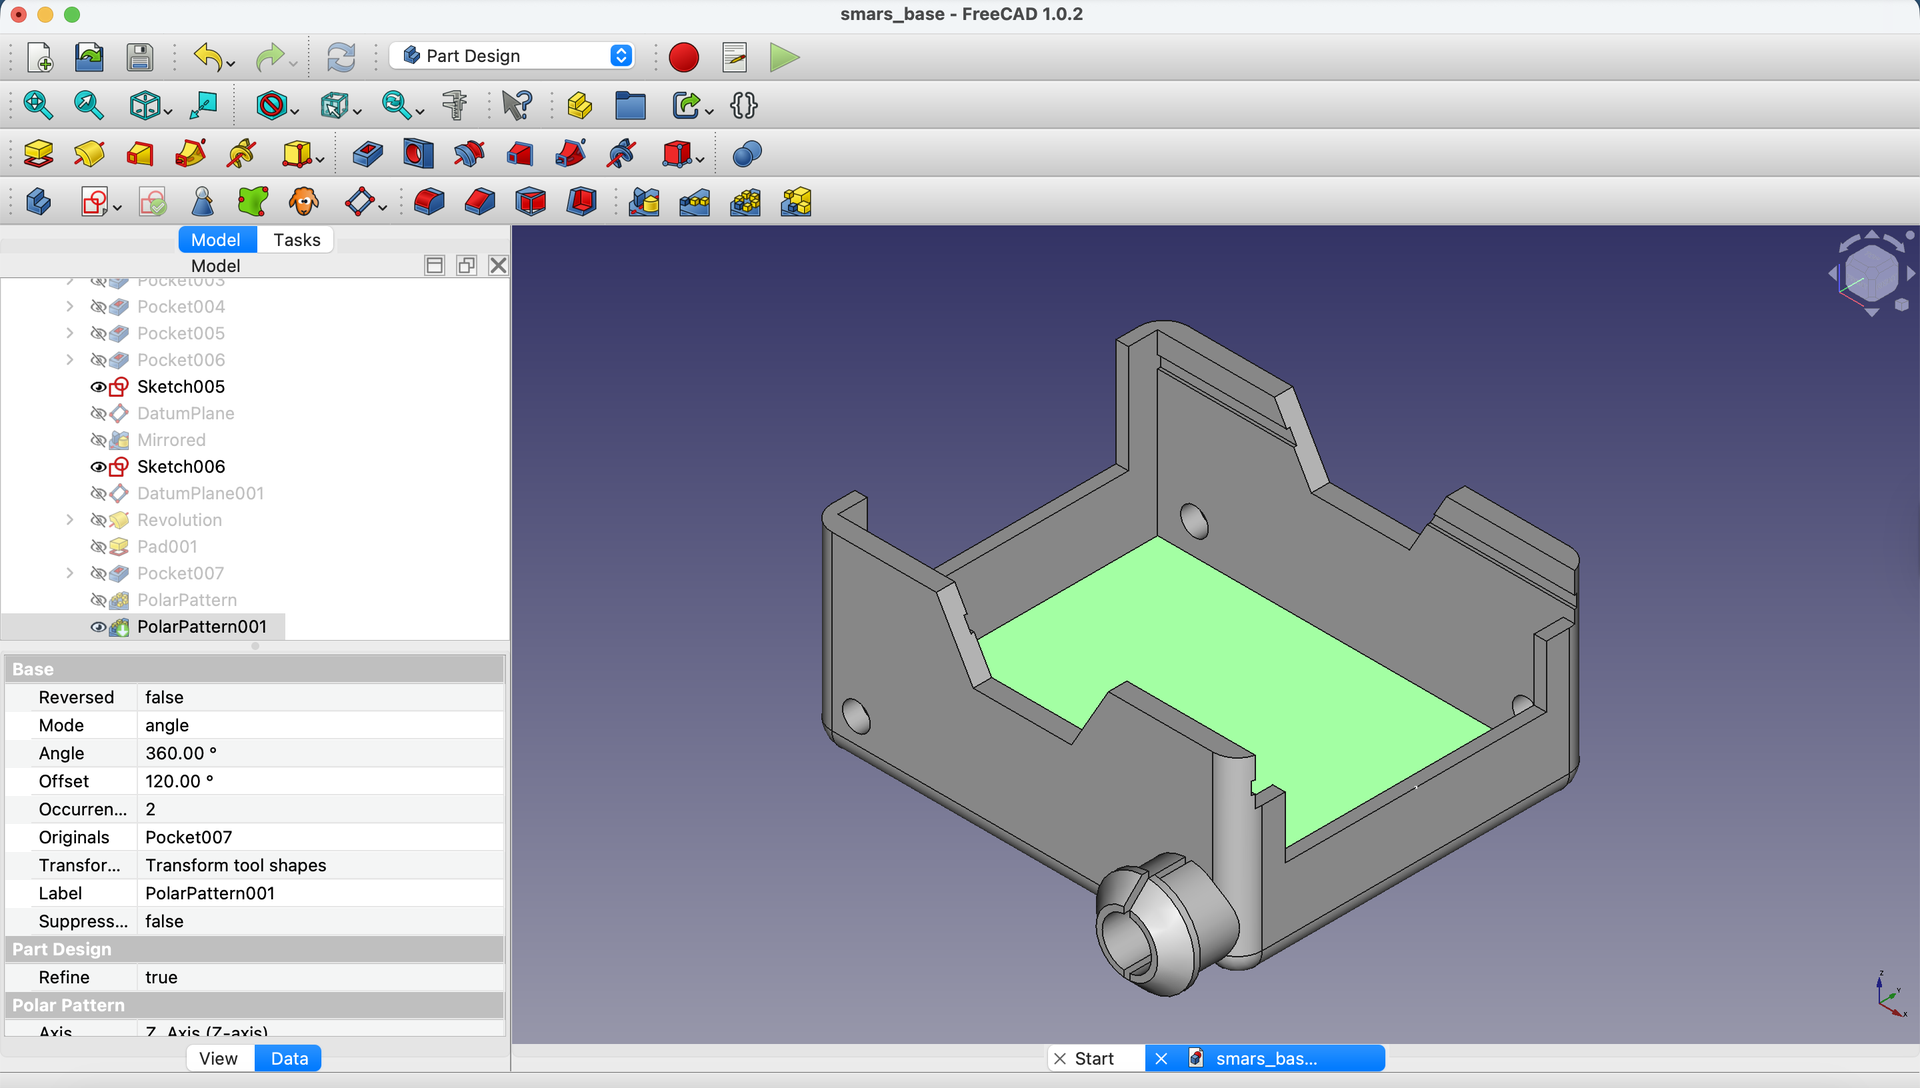Viewport: 1920px width, 1088px height.
Task: Click the Occurrences value field
Action: coord(321,809)
